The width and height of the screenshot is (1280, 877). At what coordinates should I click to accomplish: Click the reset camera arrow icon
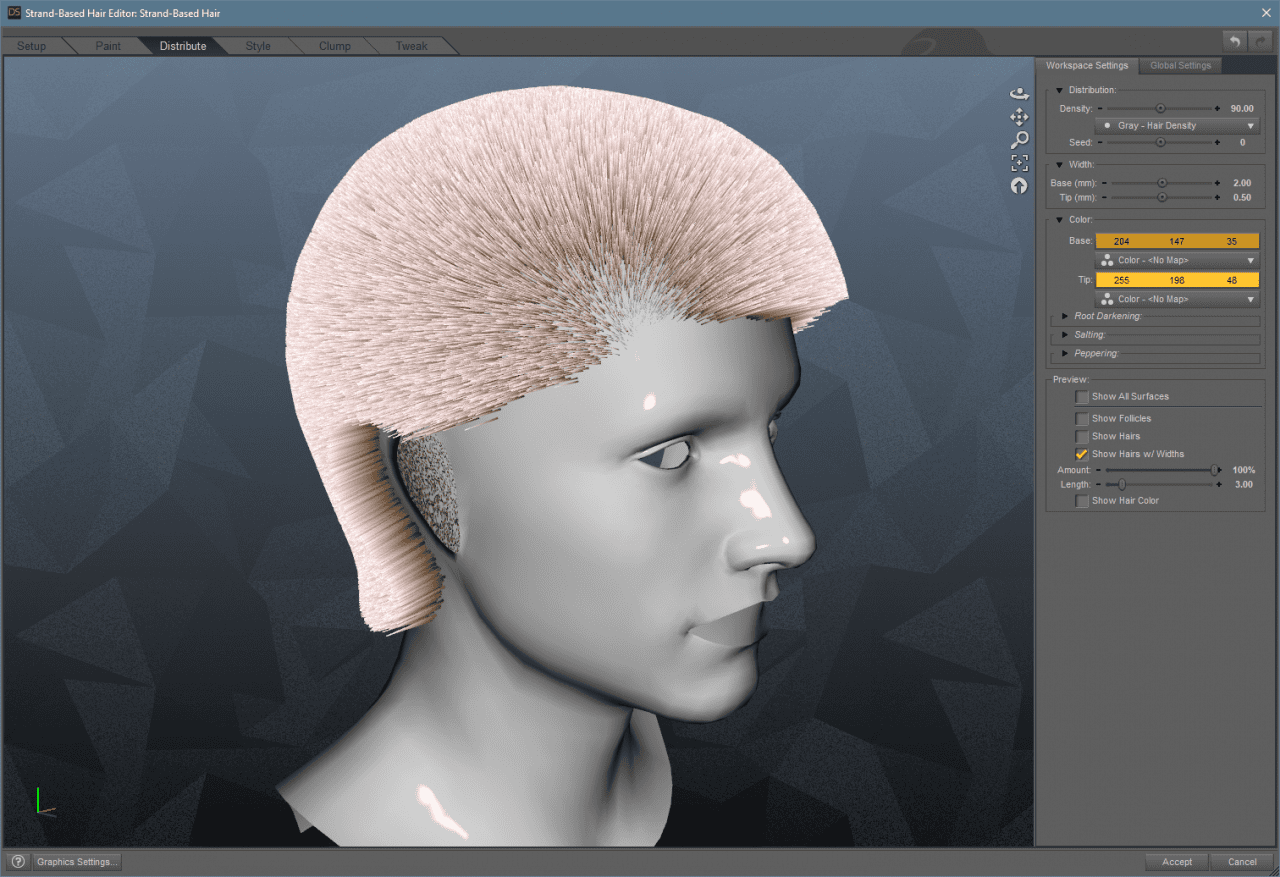1019,185
